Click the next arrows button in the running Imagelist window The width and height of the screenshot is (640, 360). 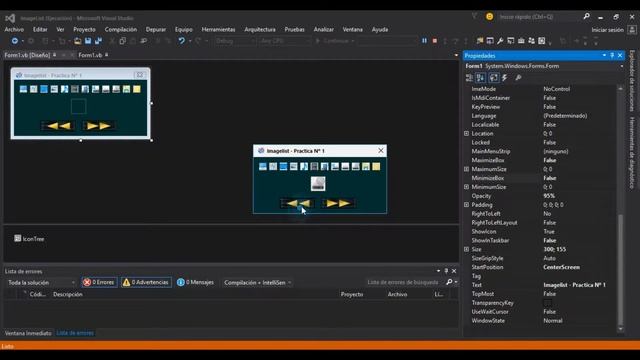click(x=338, y=203)
